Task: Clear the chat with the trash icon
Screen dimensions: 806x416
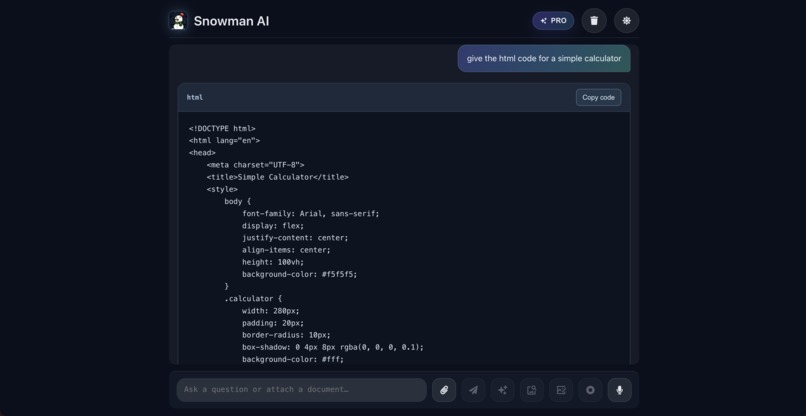Action: point(594,21)
